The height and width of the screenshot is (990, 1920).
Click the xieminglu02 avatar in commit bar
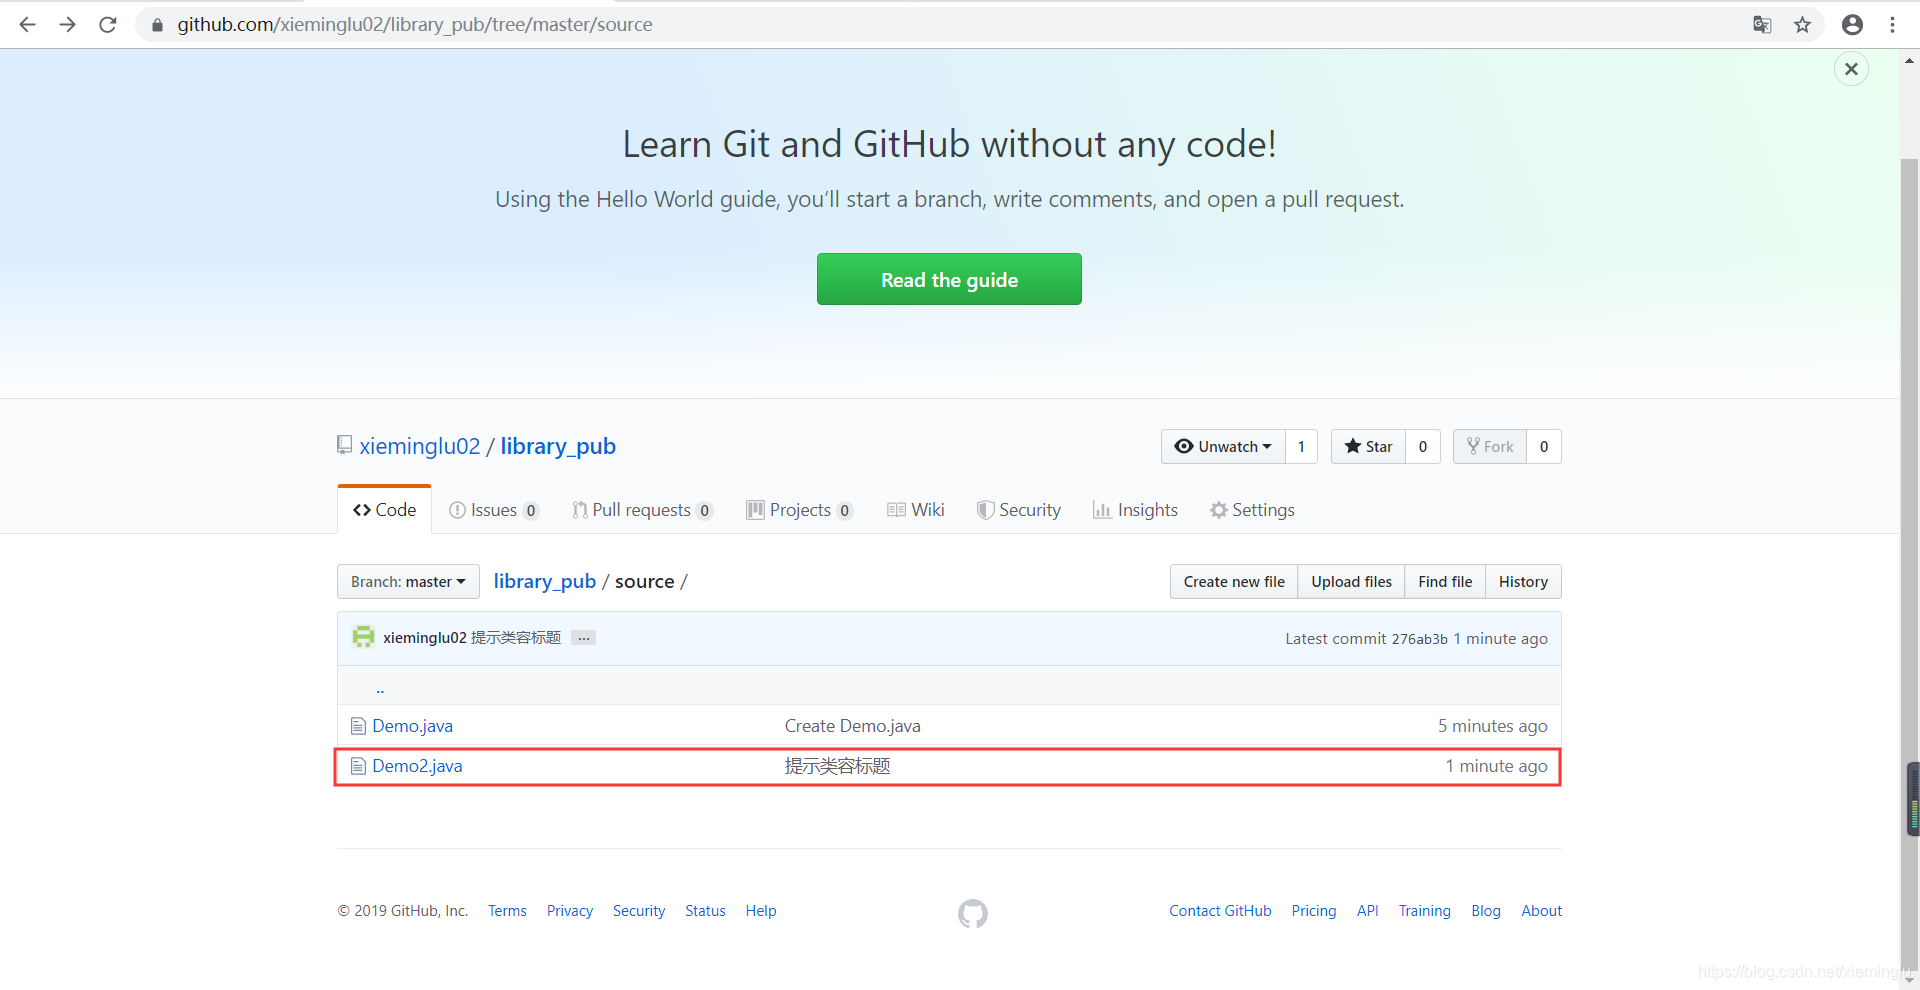pyautogui.click(x=363, y=637)
